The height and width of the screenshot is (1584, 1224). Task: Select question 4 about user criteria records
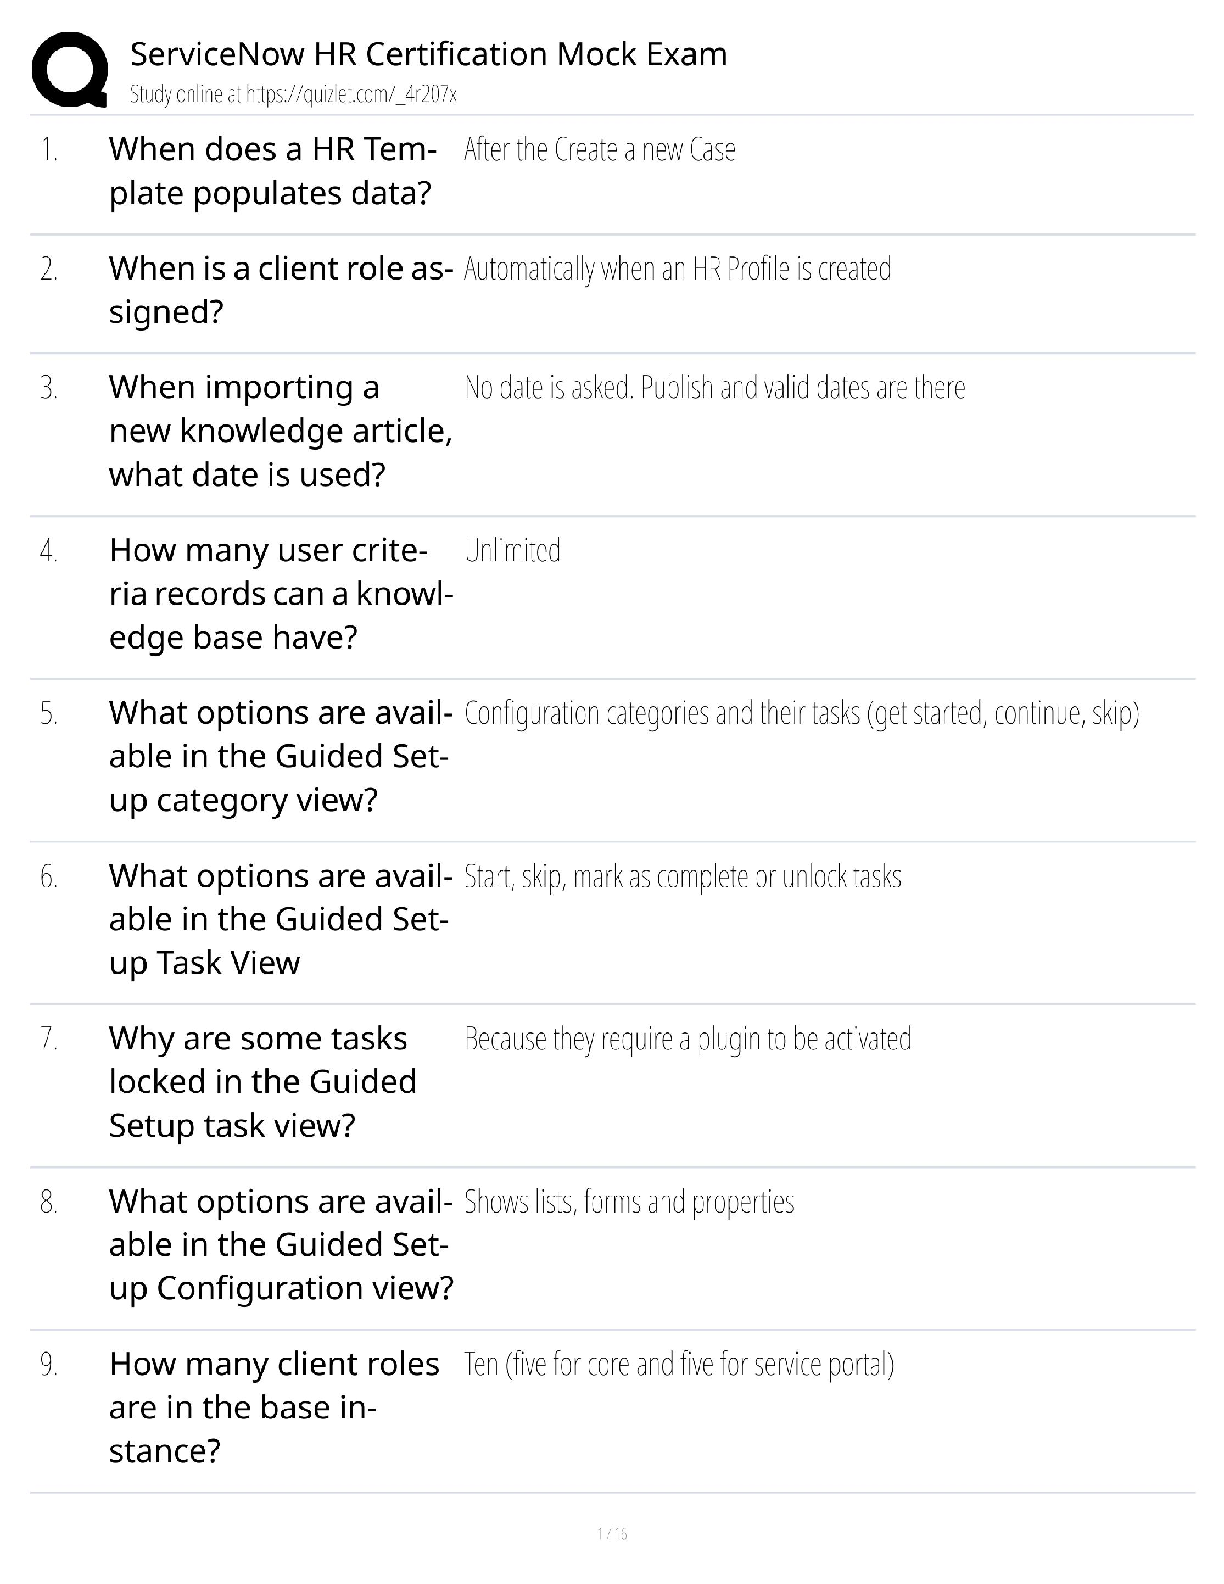tap(281, 594)
